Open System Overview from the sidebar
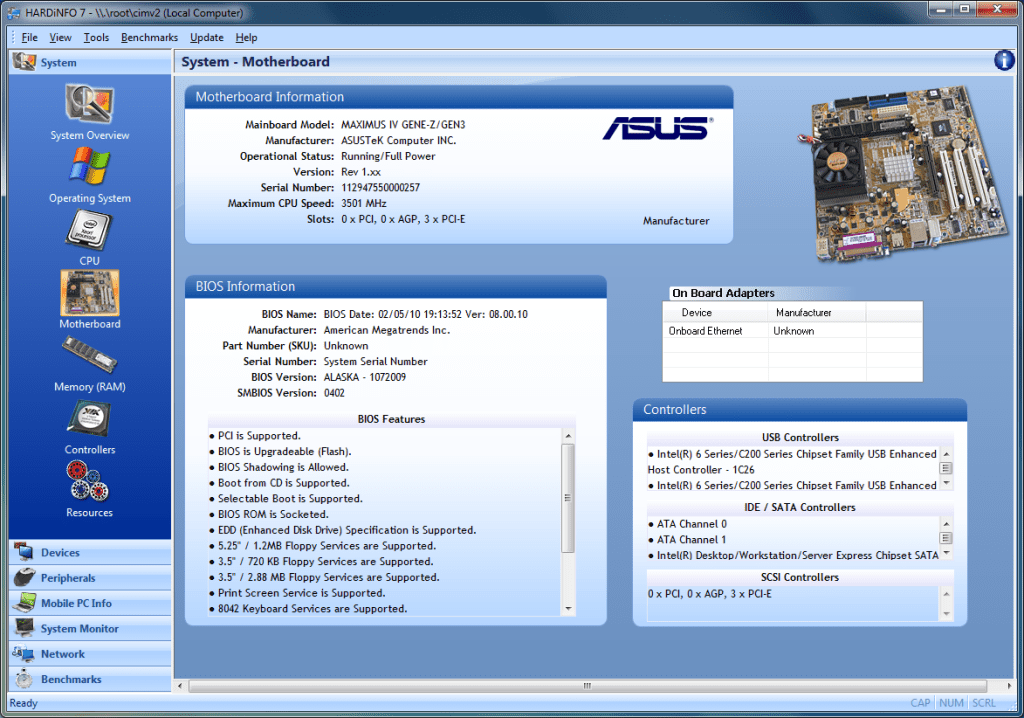Viewport: 1024px width, 718px height. [x=89, y=110]
